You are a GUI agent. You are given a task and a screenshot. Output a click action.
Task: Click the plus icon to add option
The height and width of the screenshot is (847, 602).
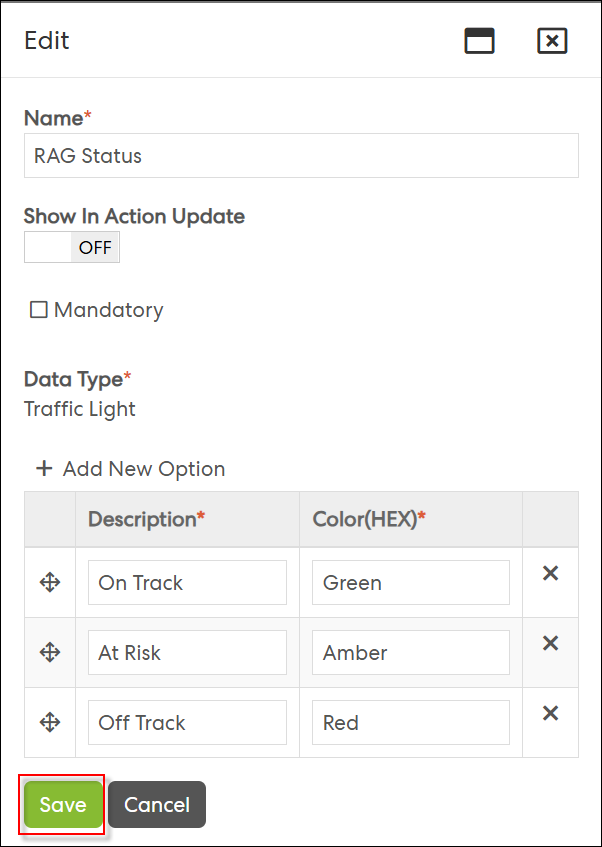[44, 468]
